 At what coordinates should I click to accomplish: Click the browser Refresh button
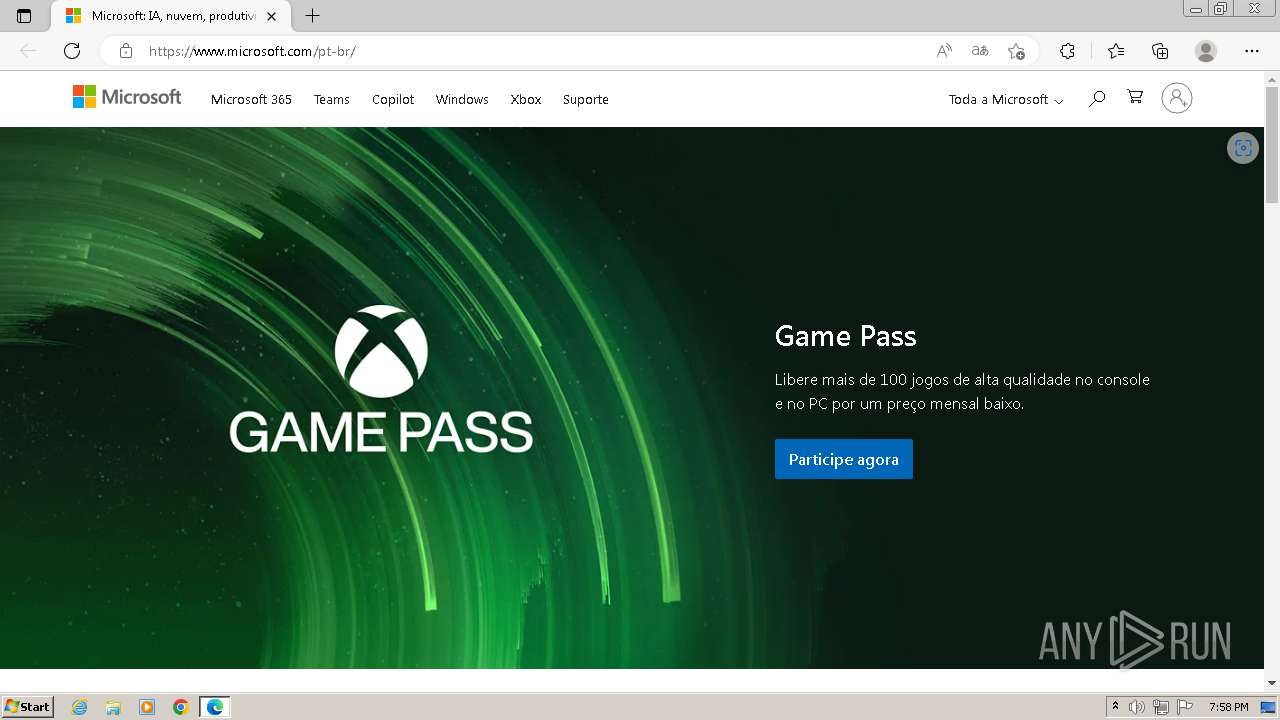(x=72, y=51)
